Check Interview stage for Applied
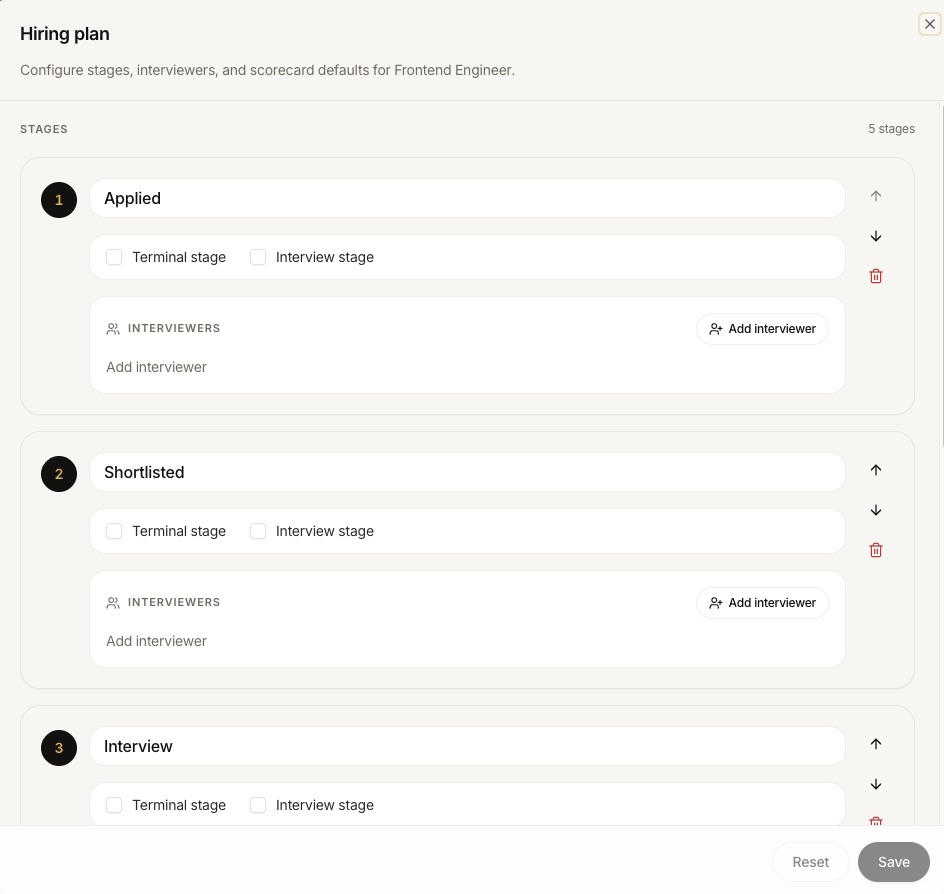The width and height of the screenshot is (944, 894). pos(258,257)
